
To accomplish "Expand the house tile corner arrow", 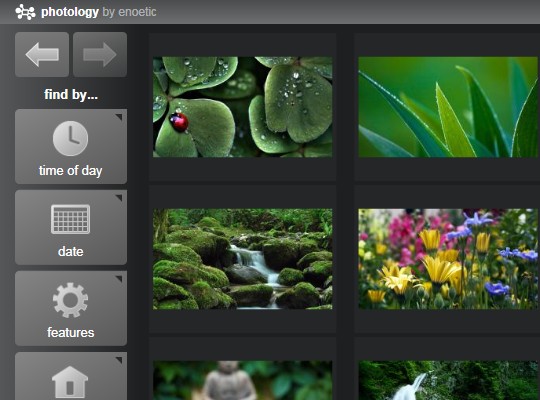I will coord(119,360).
